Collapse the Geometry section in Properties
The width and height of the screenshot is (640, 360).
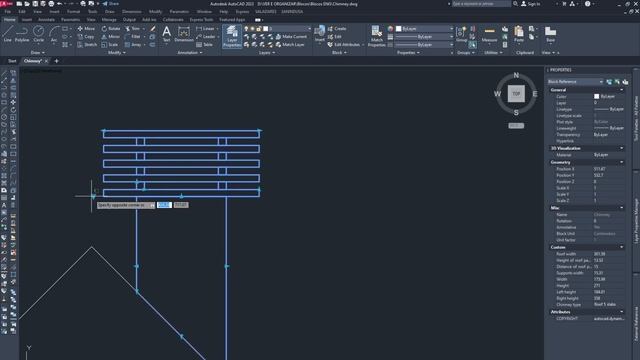pos(622,162)
